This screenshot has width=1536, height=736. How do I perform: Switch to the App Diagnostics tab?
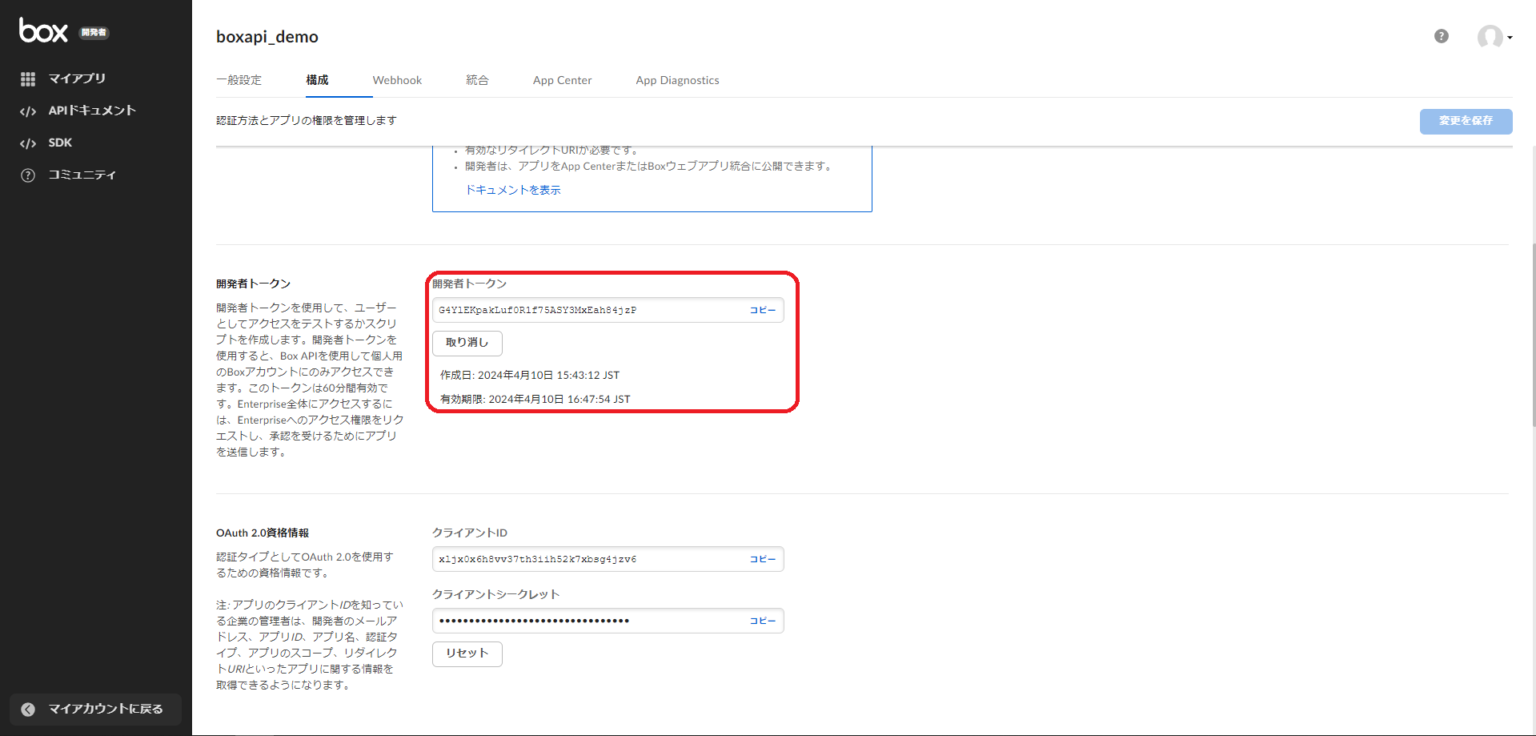pos(677,79)
